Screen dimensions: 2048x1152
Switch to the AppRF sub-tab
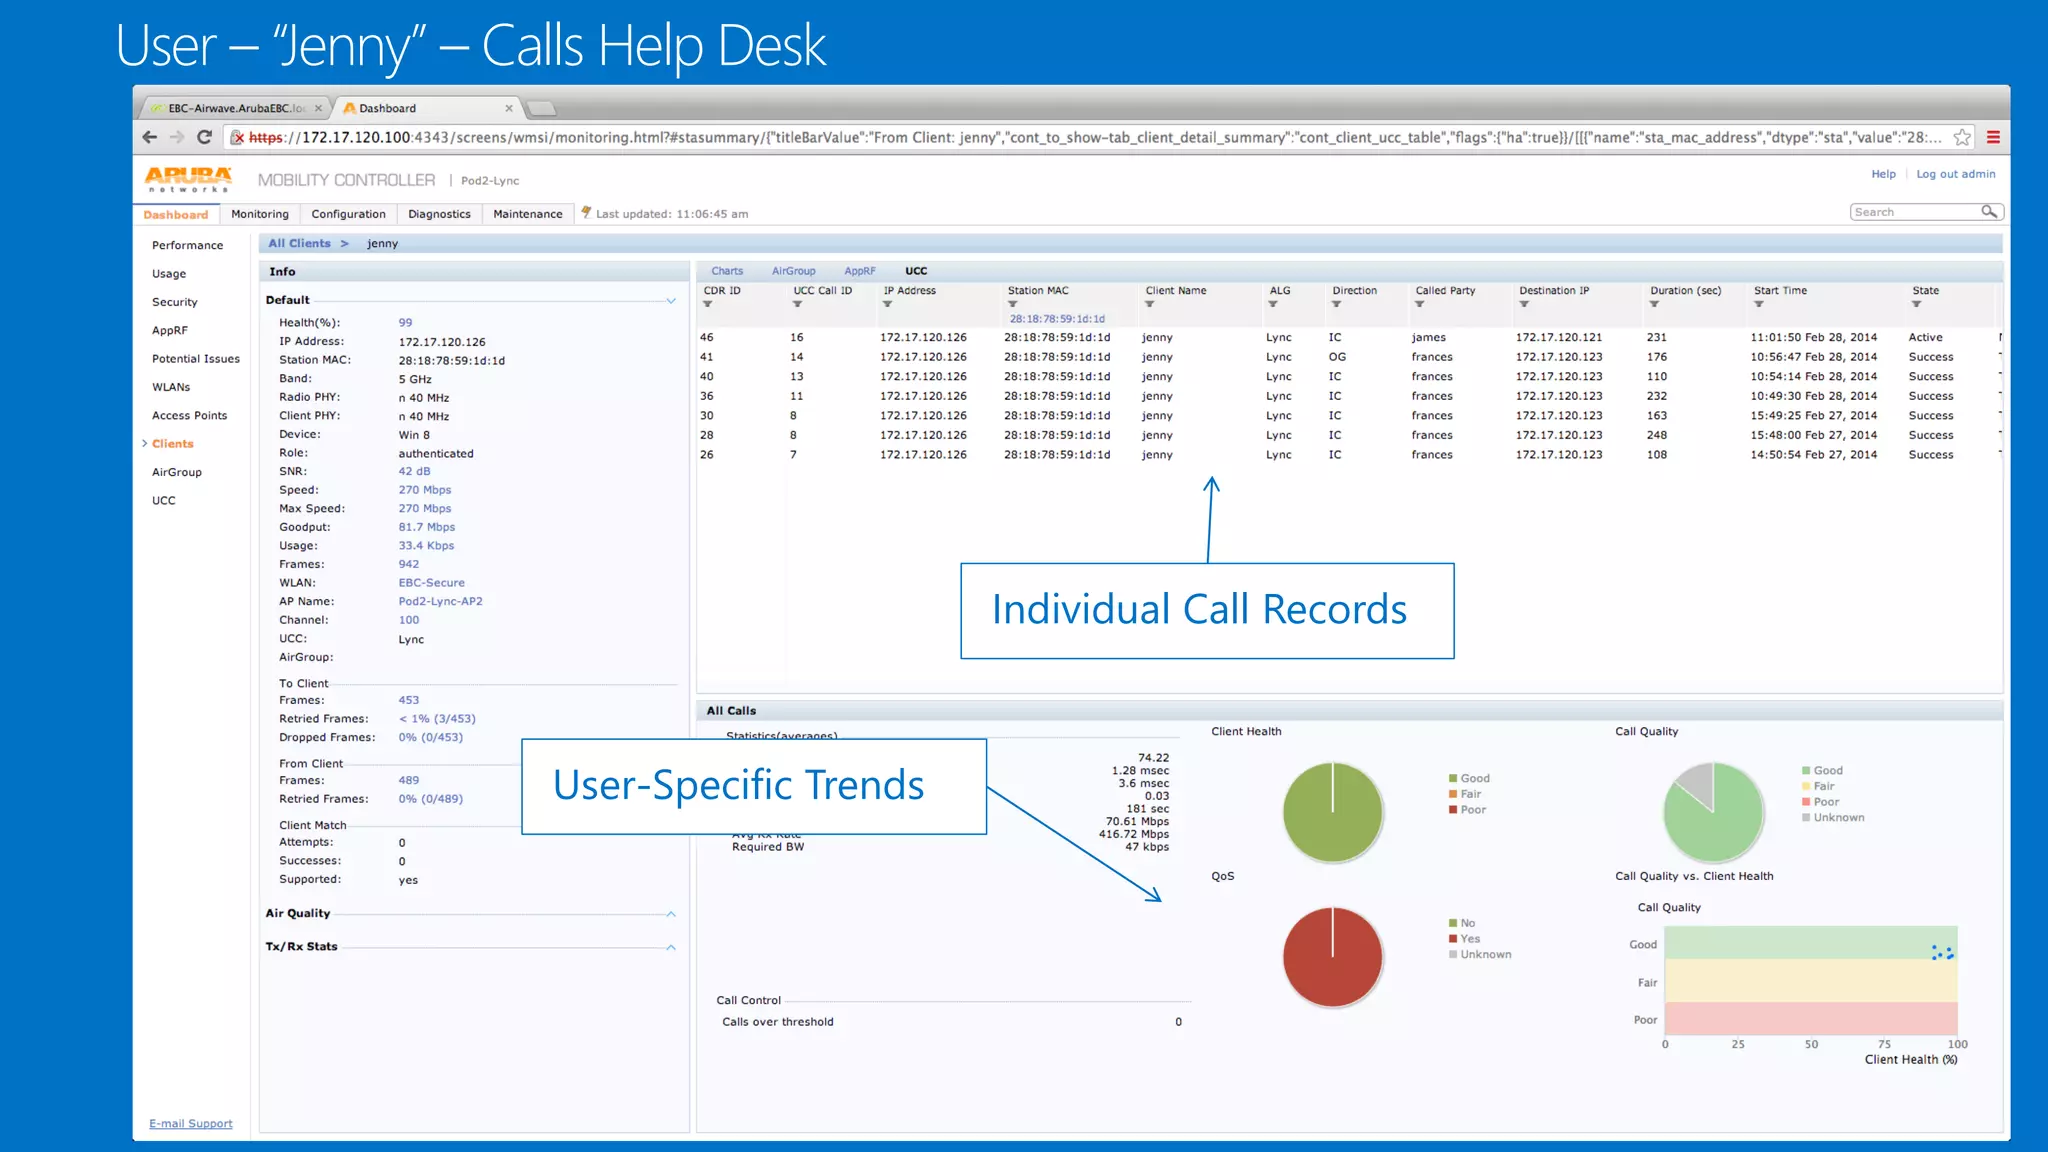click(859, 271)
